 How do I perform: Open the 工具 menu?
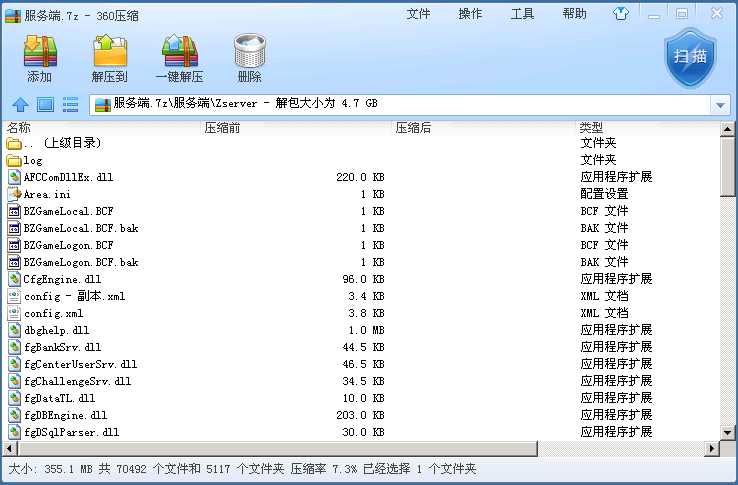point(522,14)
